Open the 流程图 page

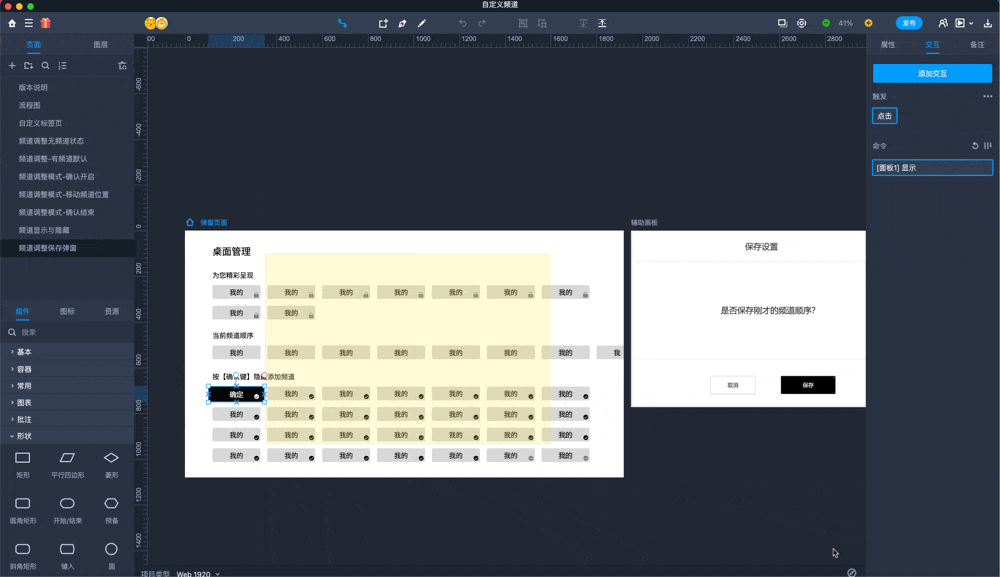29,105
